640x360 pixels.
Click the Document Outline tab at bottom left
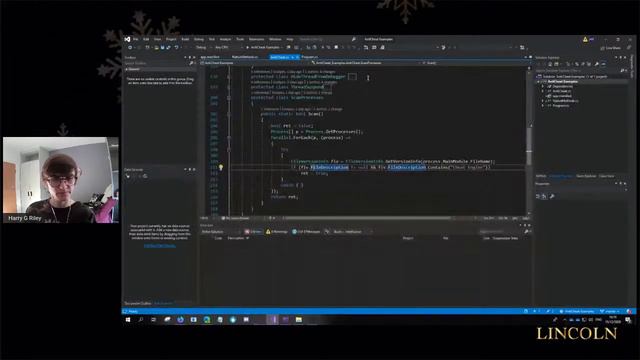(138, 303)
